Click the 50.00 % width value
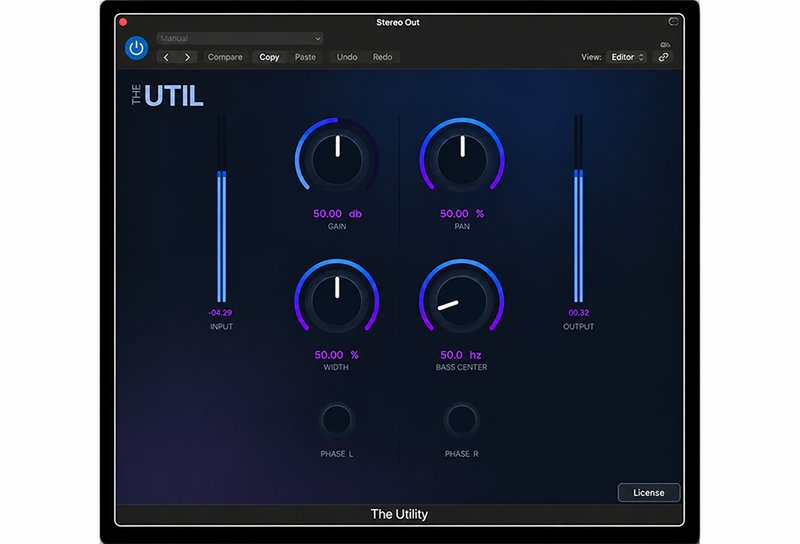This screenshot has width=800, height=544. 336,355
